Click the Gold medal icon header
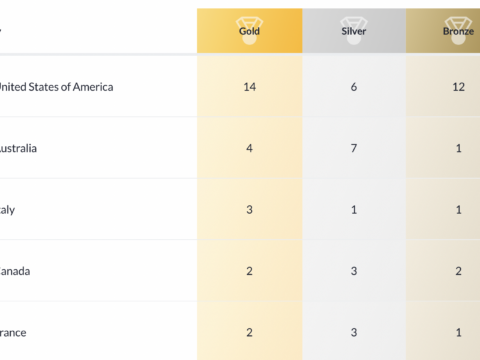The image size is (480, 360). [249, 31]
